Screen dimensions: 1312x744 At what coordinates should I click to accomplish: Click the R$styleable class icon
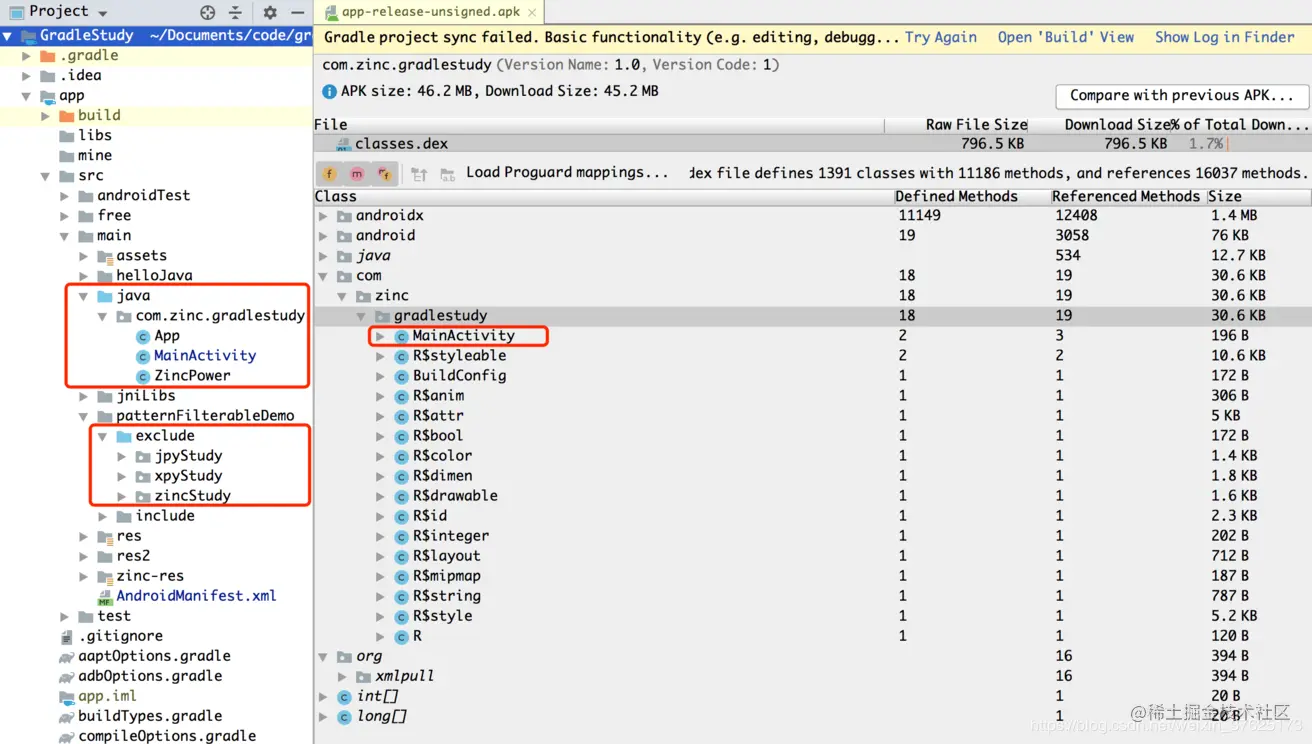tap(401, 356)
